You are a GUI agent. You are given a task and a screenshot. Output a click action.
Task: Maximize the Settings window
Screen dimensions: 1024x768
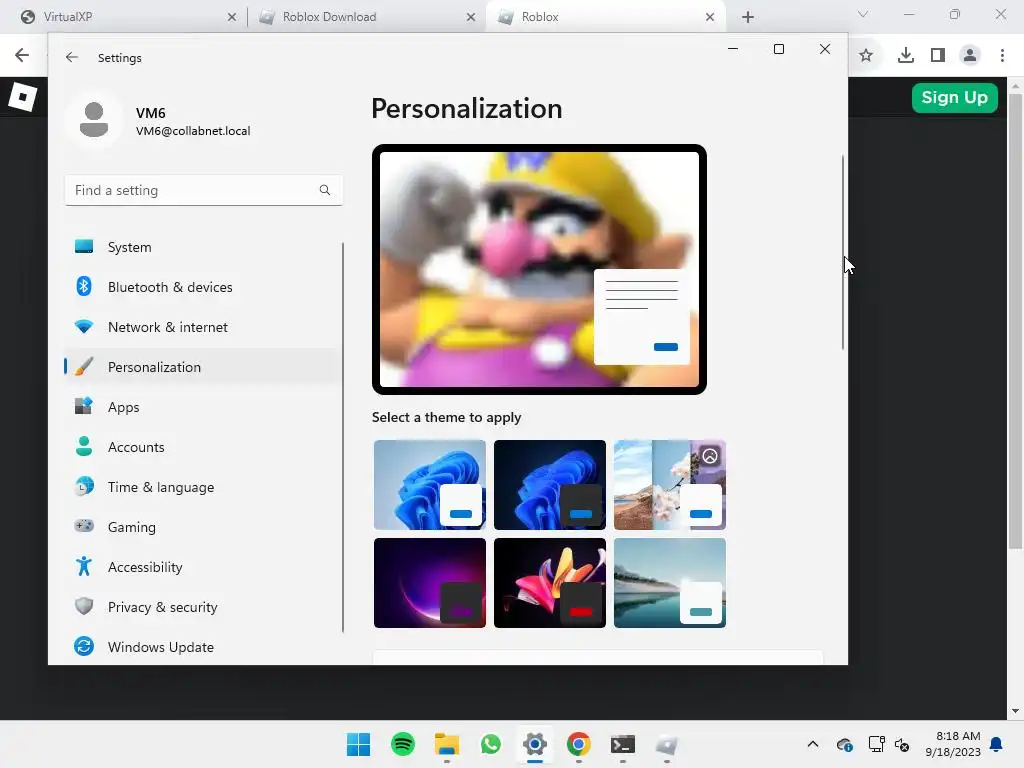[778, 49]
